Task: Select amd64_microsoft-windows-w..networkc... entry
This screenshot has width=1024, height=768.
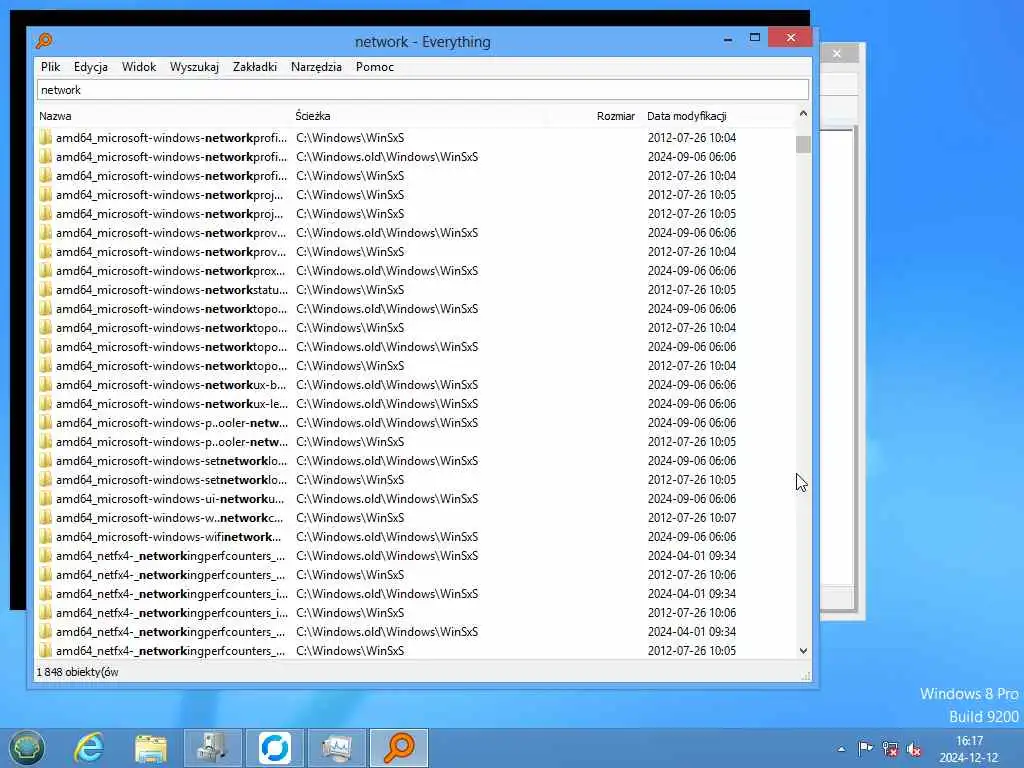Action: 170,517
